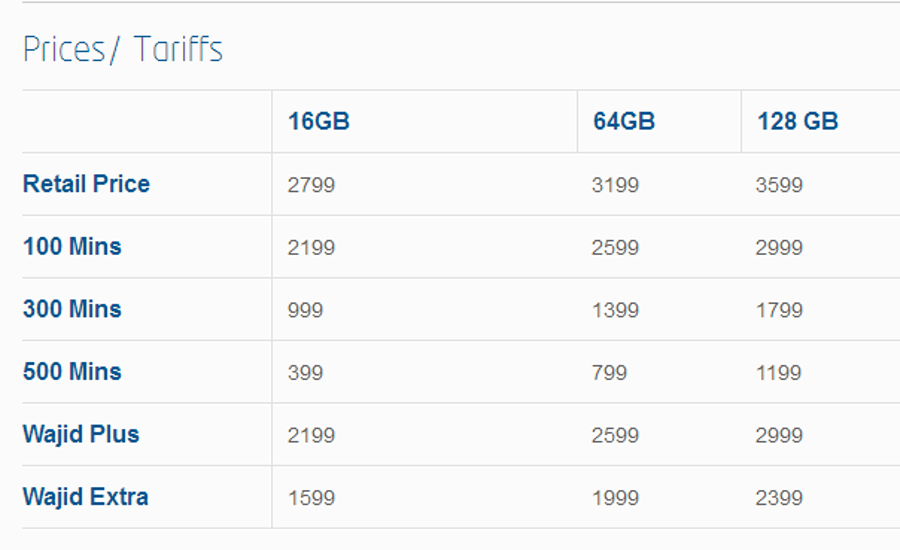Select the 16GB column header
The width and height of the screenshot is (900, 550).
[319, 121]
